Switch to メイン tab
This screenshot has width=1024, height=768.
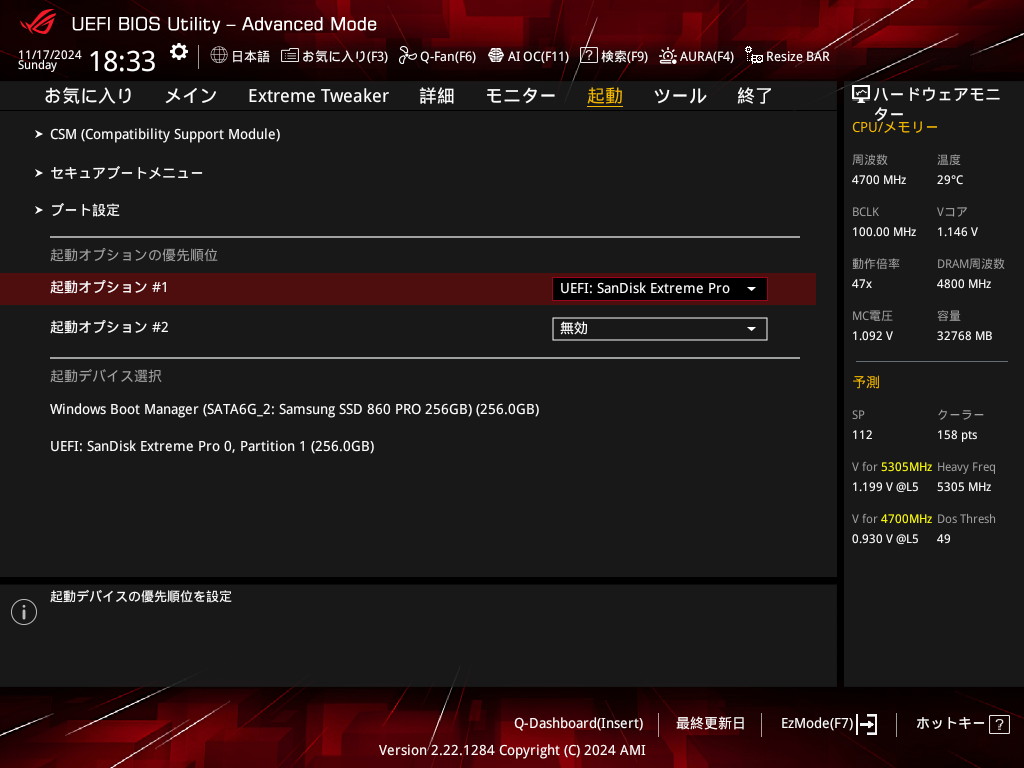point(191,95)
